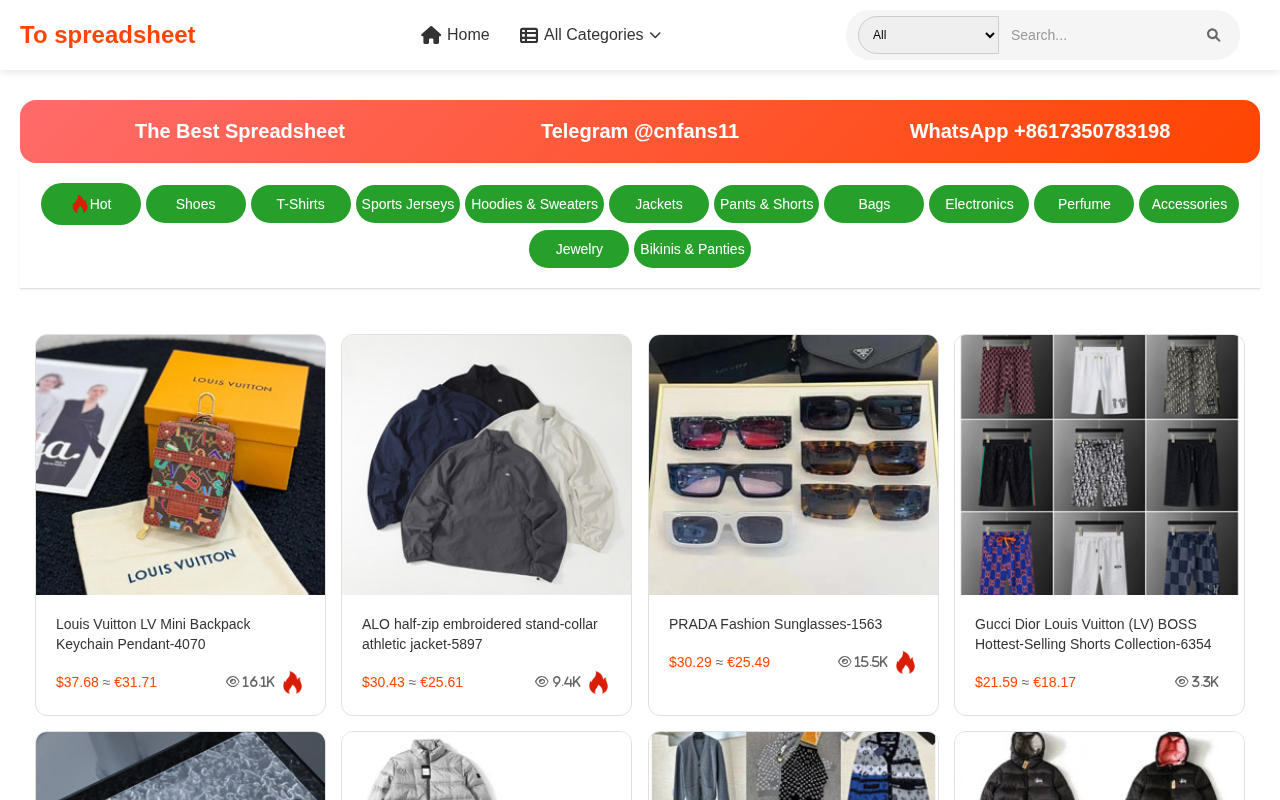Click the flame icon on the LV keychain card
1280x800 pixels.
pyautogui.click(x=292, y=683)
